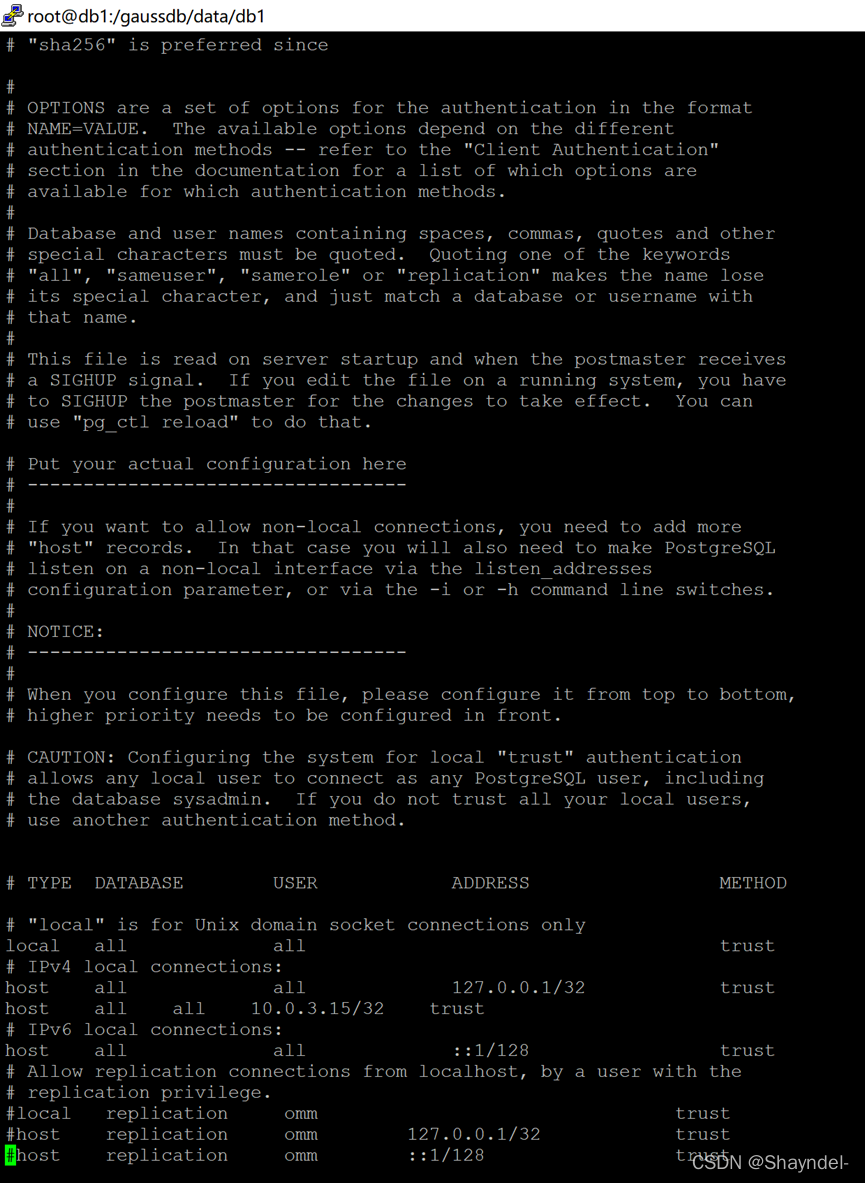Click the green cursor block on last line
The height and width of the screenshot is (1183, 865).
click(11, 1155)
